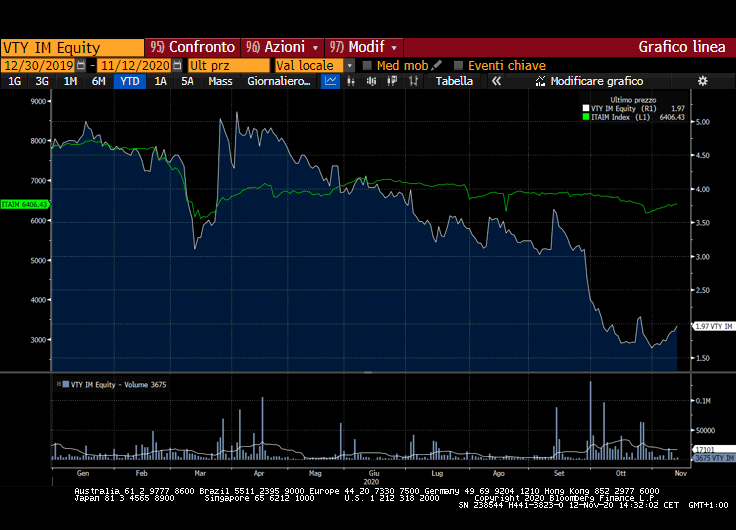Click the 0.1M volume axis value
This screenshot has width=736, height=530.
(x=703, y=401)
